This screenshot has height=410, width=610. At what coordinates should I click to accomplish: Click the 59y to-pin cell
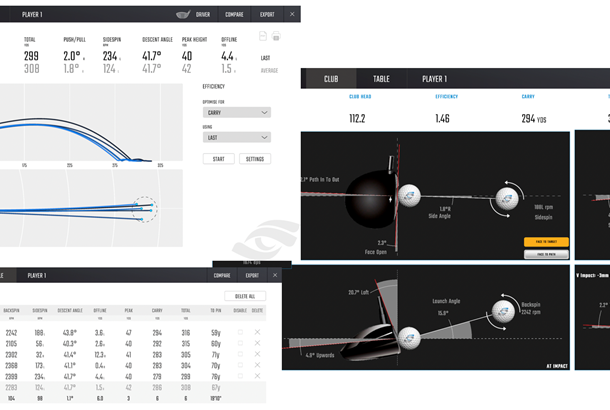pyautogui.click(x=216, y=333)
